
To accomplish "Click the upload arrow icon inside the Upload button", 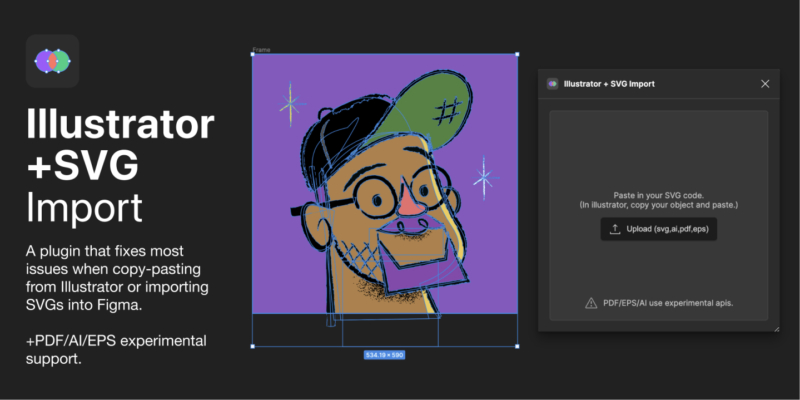I will point(615,229).
